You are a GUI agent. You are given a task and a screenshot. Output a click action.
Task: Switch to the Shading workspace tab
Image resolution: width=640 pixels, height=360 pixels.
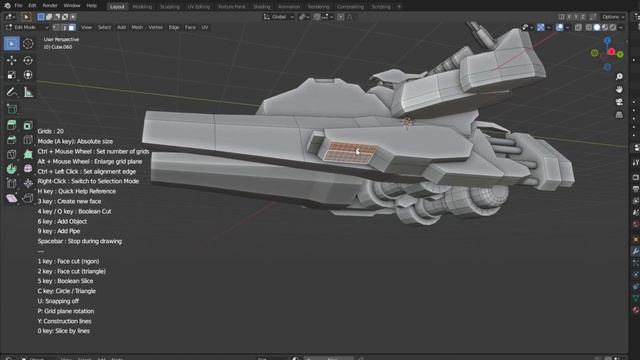[x=262, y=7]
